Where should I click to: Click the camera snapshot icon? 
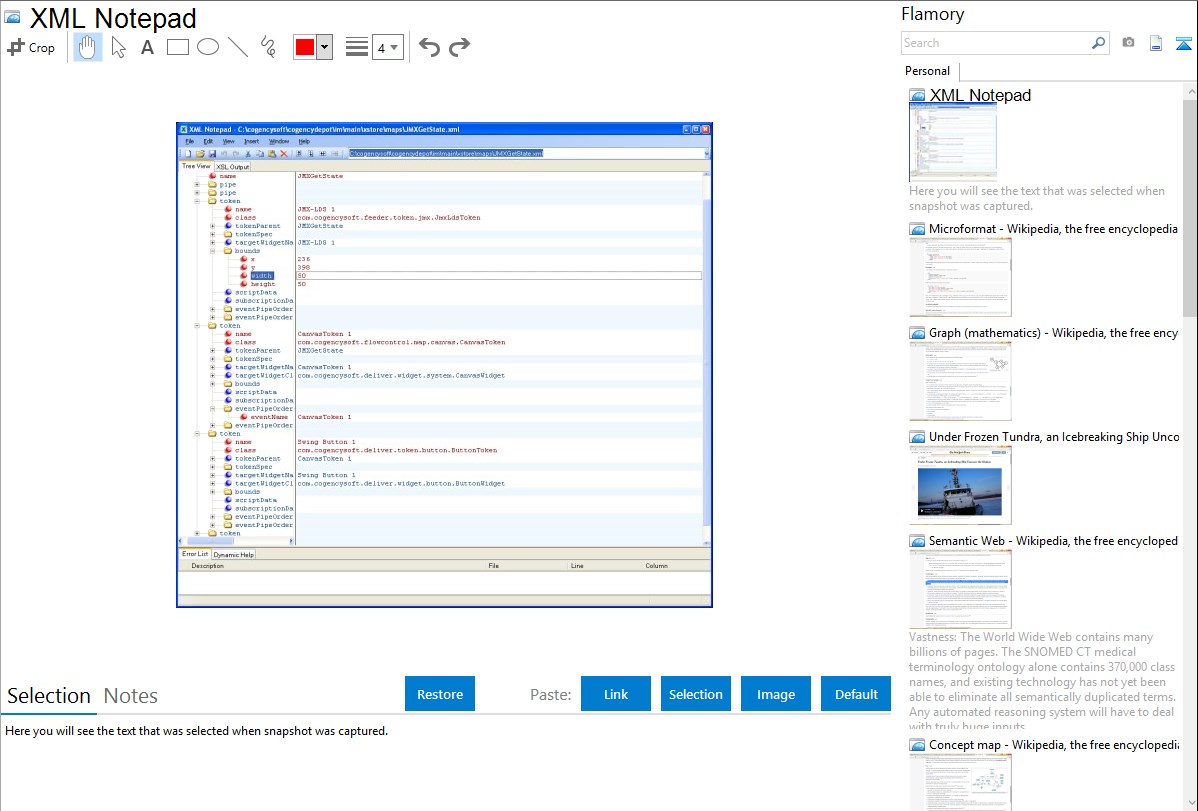1128,43
